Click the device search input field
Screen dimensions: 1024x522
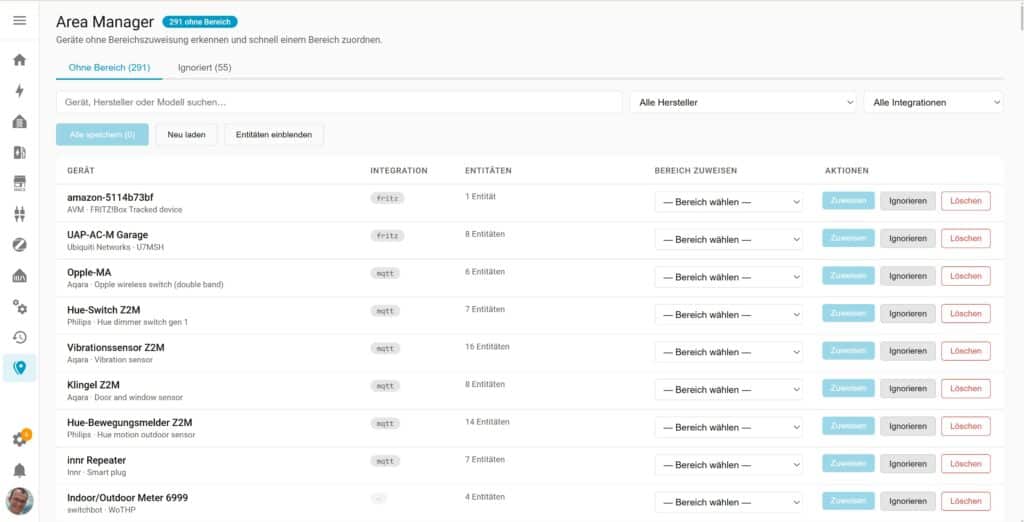point(339,103)
